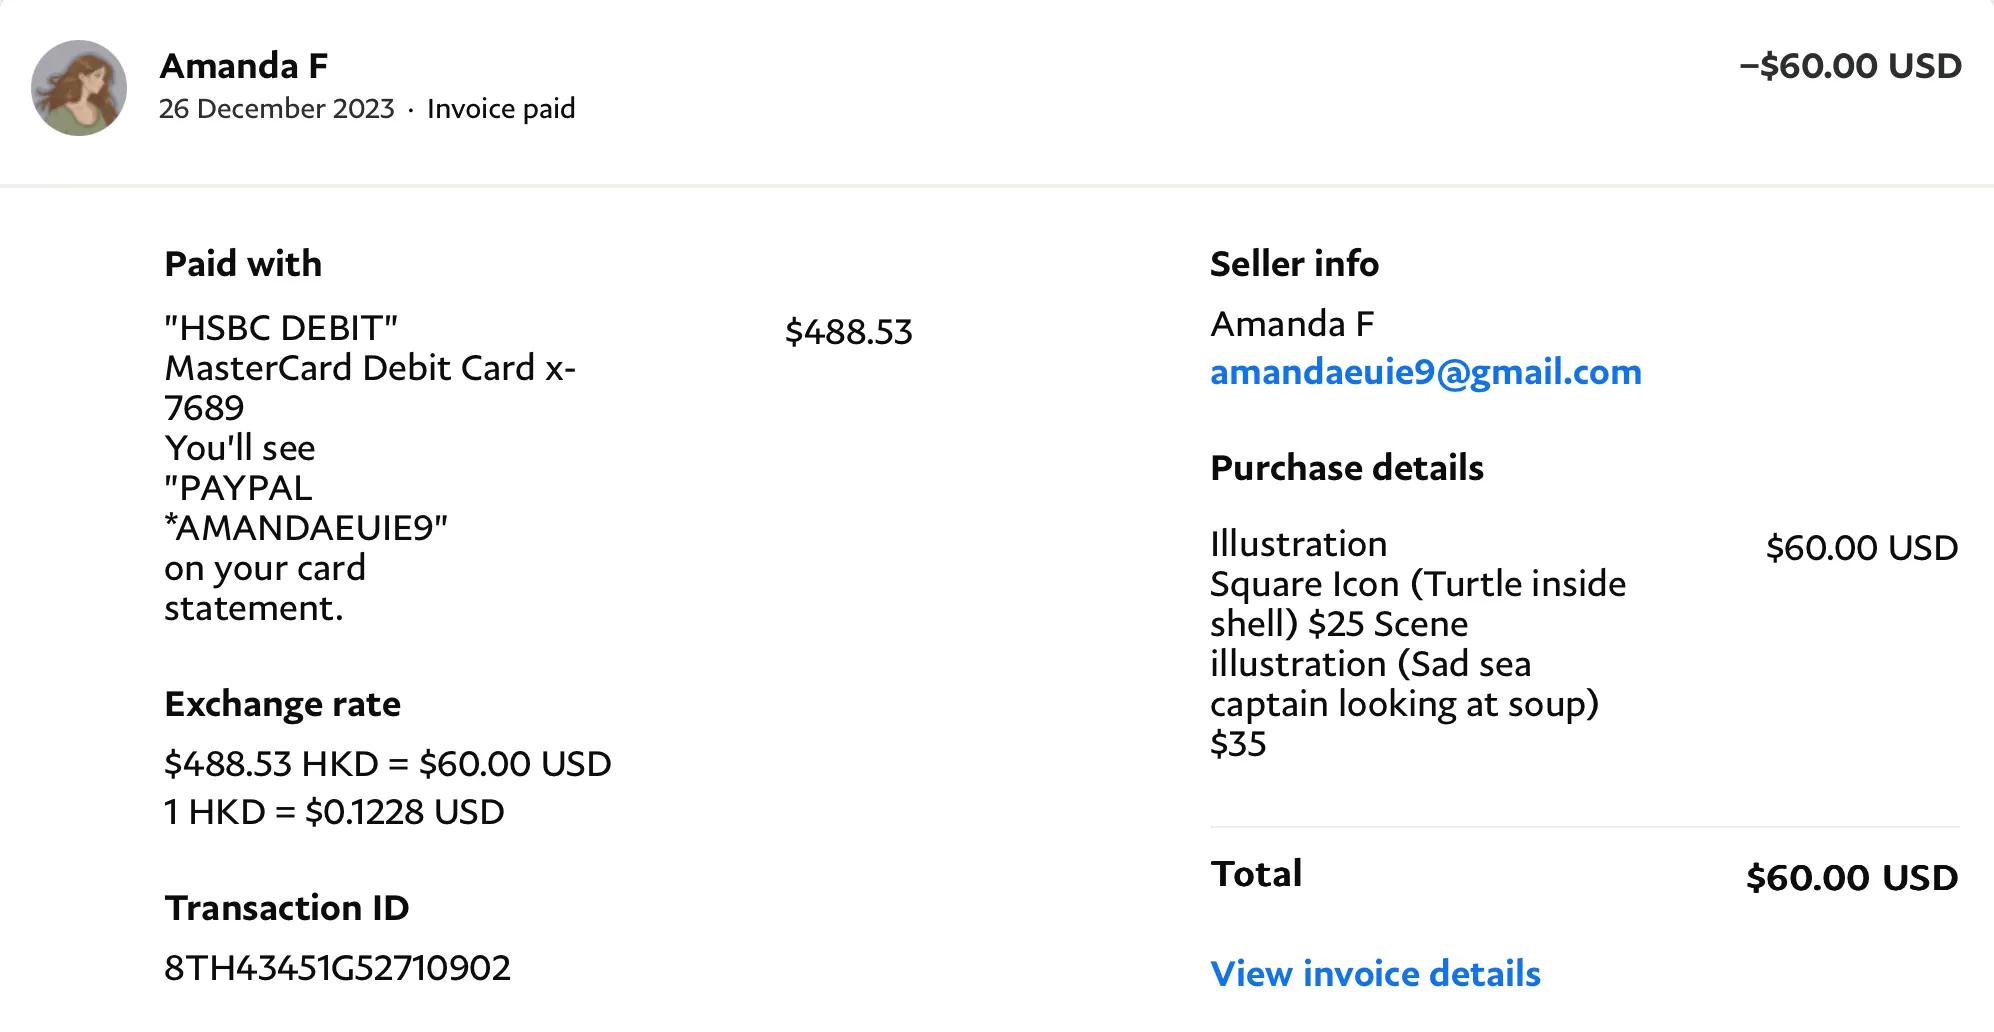Click the Illustration $60.00 USD price

click(x=1861, y=548)
